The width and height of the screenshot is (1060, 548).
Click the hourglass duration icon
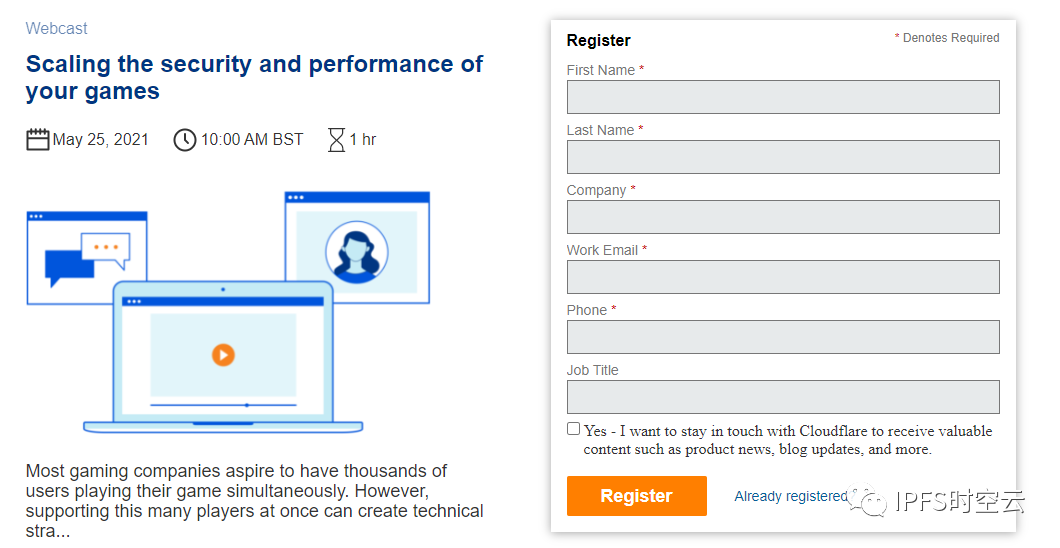coord(336,140)
